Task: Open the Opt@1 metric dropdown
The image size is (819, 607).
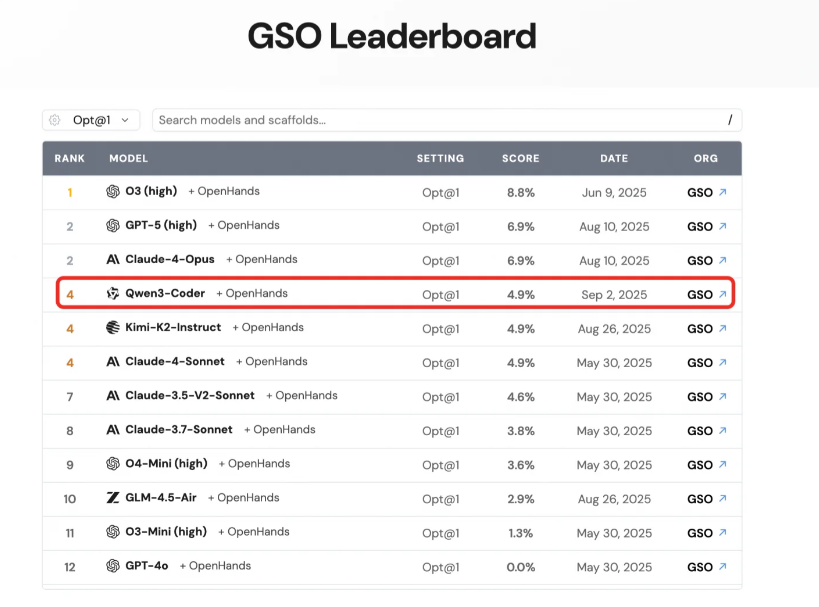Action: coord(91,120)
